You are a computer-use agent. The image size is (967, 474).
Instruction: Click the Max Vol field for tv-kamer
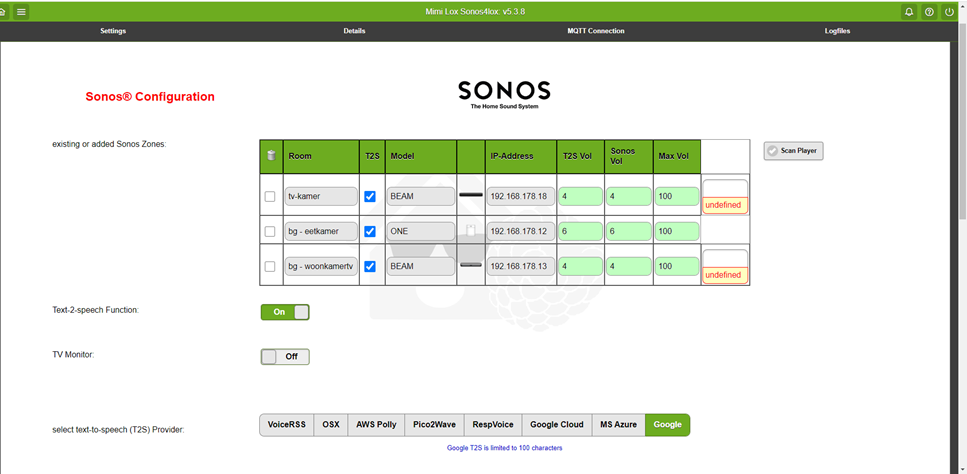[x=677, y=197]
